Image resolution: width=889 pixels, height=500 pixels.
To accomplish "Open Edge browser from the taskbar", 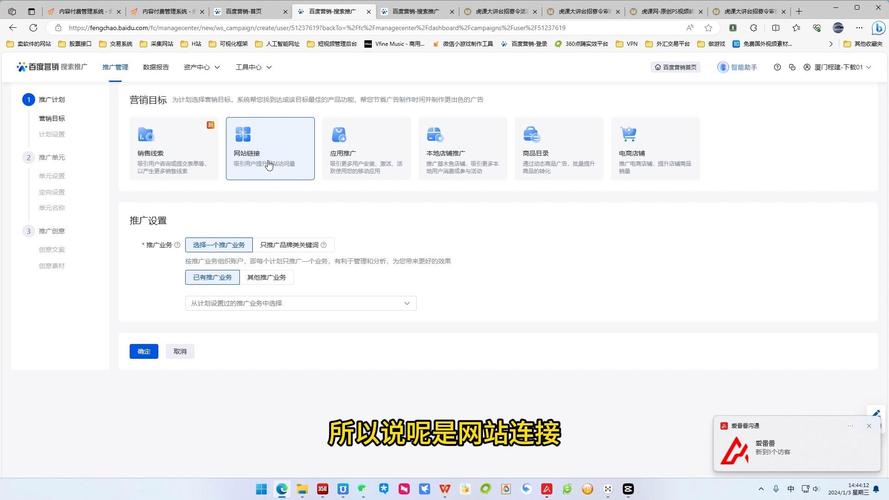I will coord(282,489).
